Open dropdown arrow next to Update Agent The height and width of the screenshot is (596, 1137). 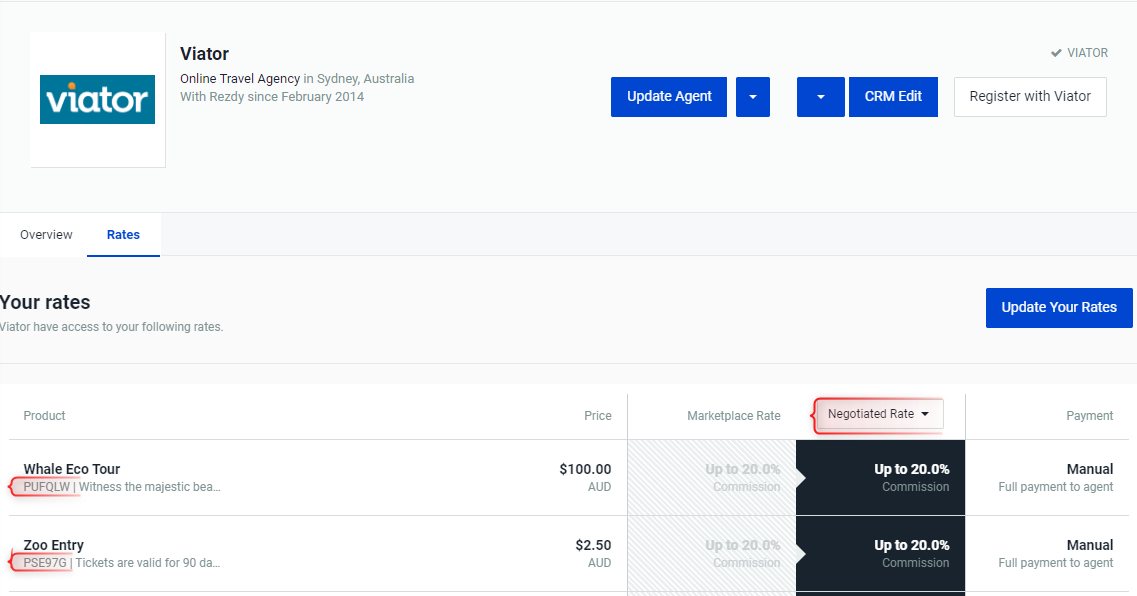pos(753,96)
